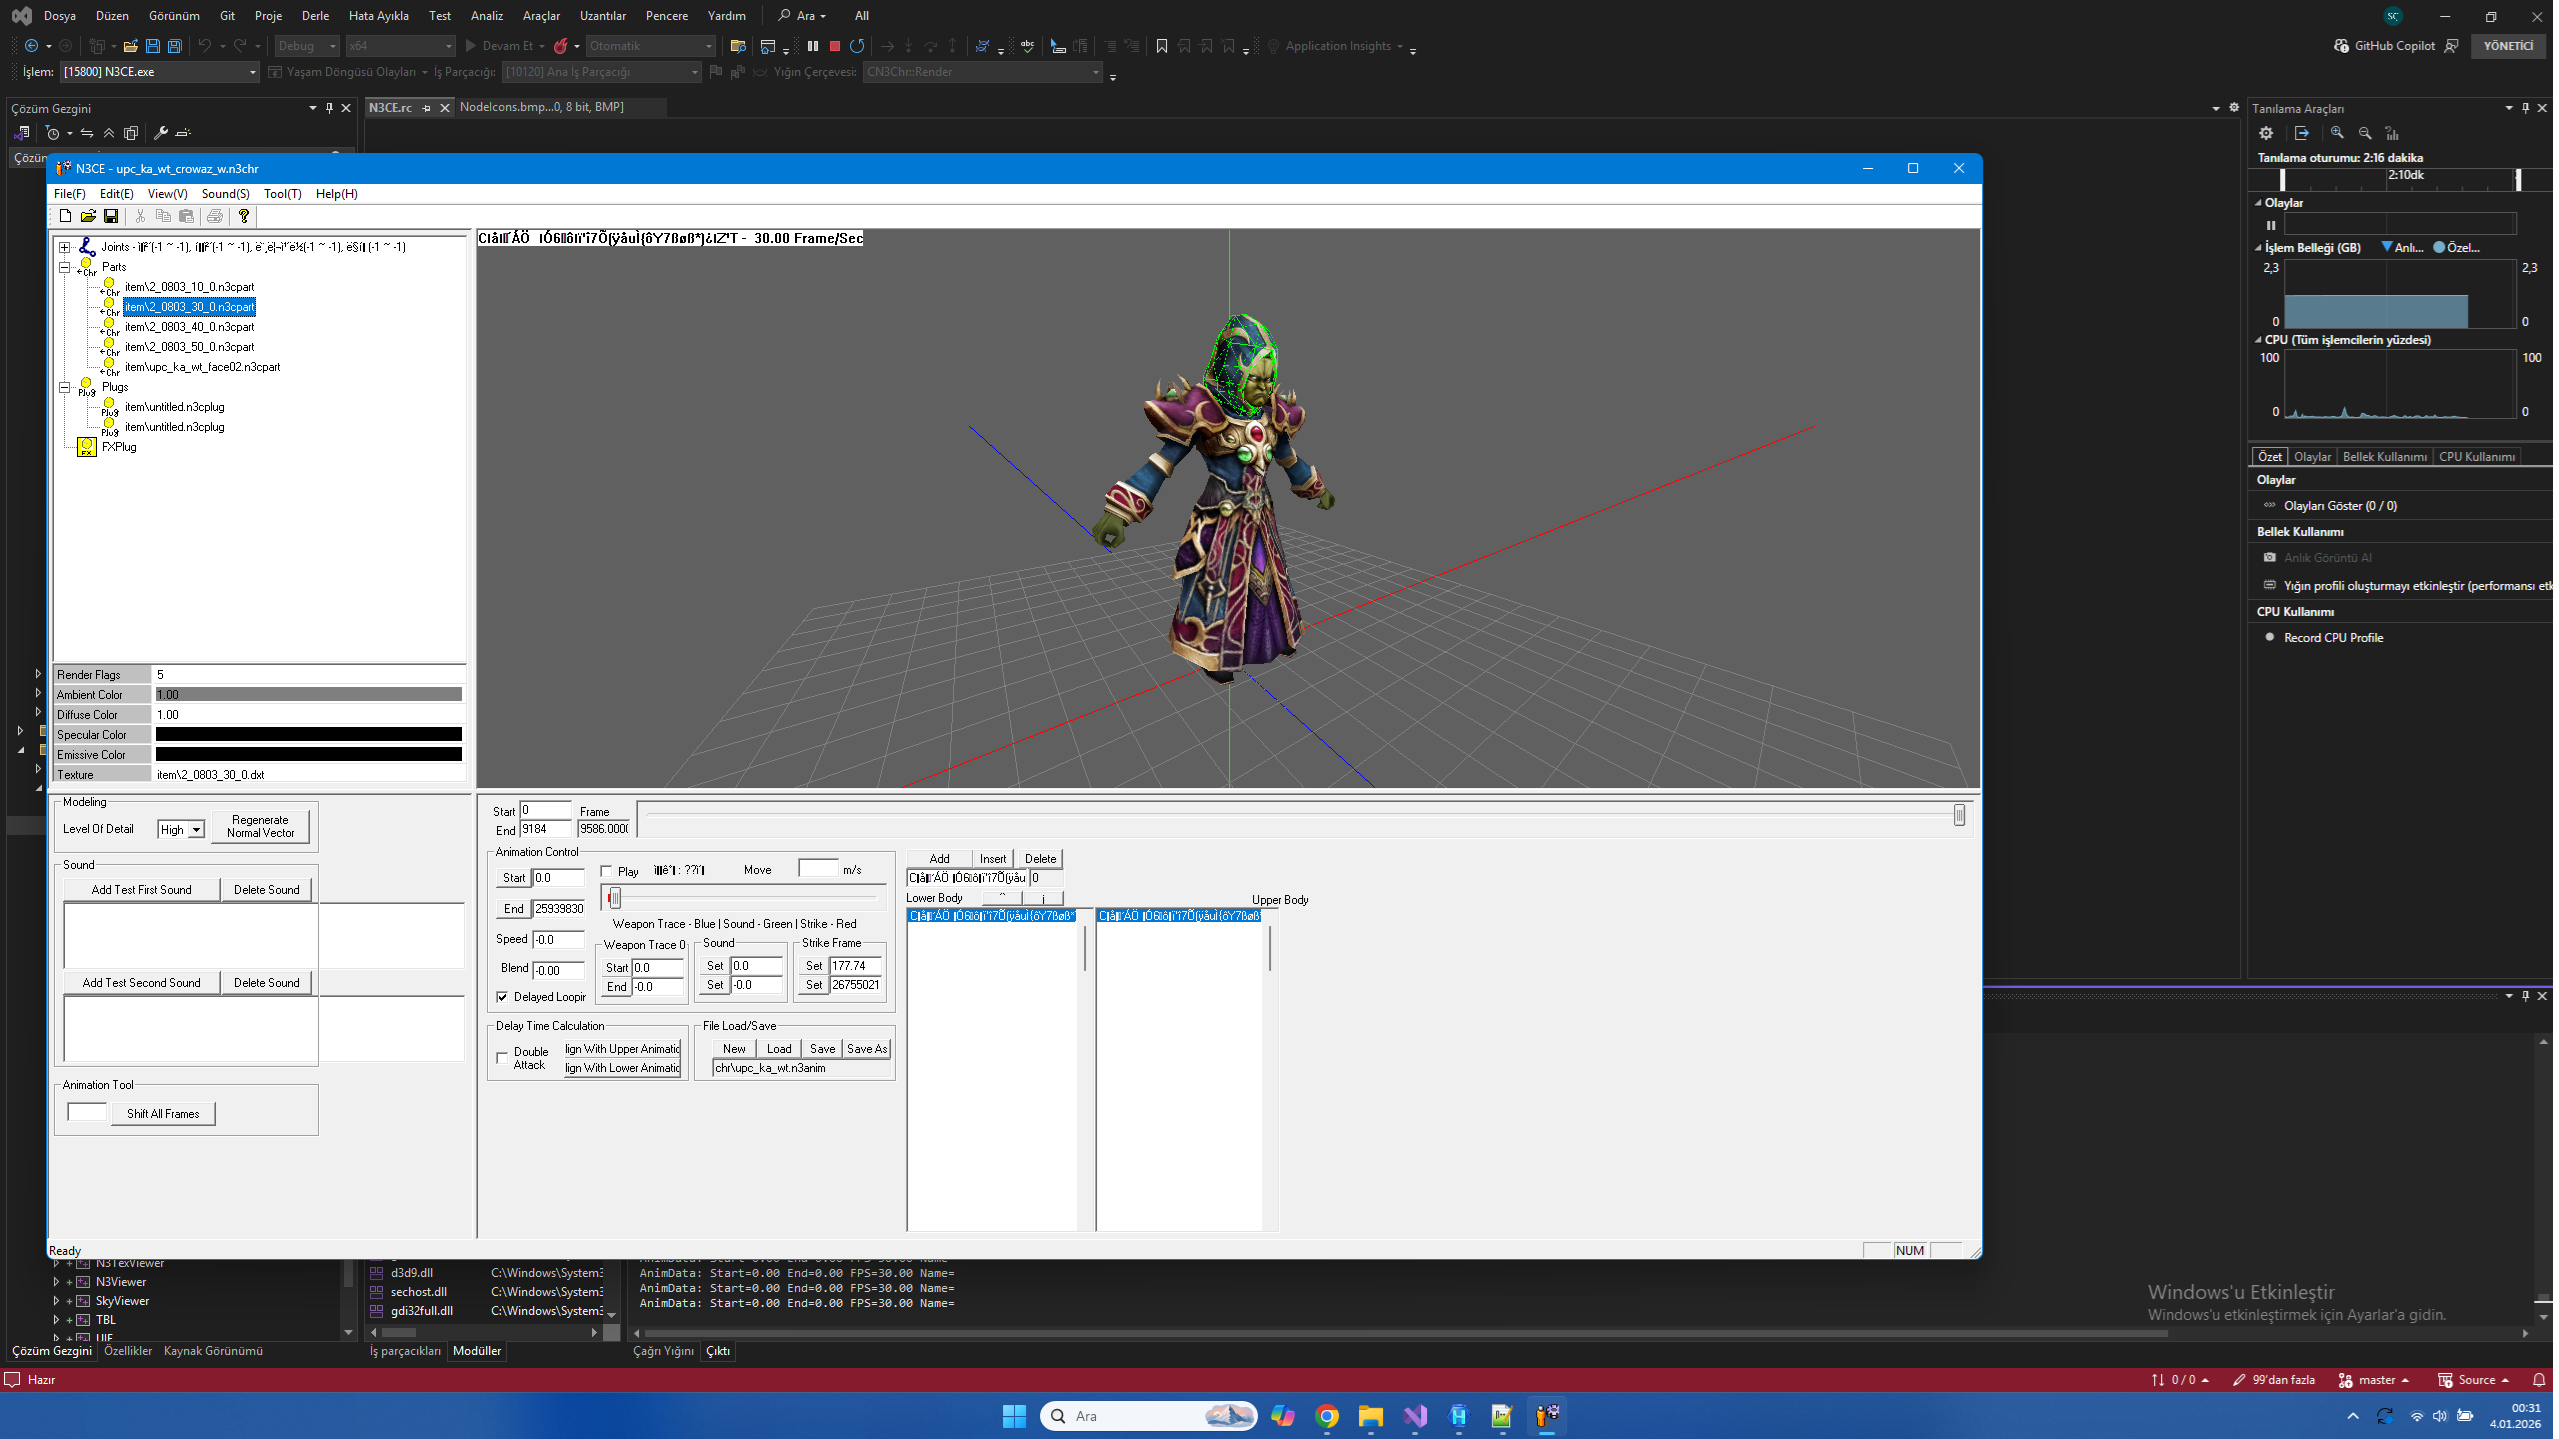Open the Level Of Detail dropdown
2559x1439 pixels.
[x=197, y=830]
